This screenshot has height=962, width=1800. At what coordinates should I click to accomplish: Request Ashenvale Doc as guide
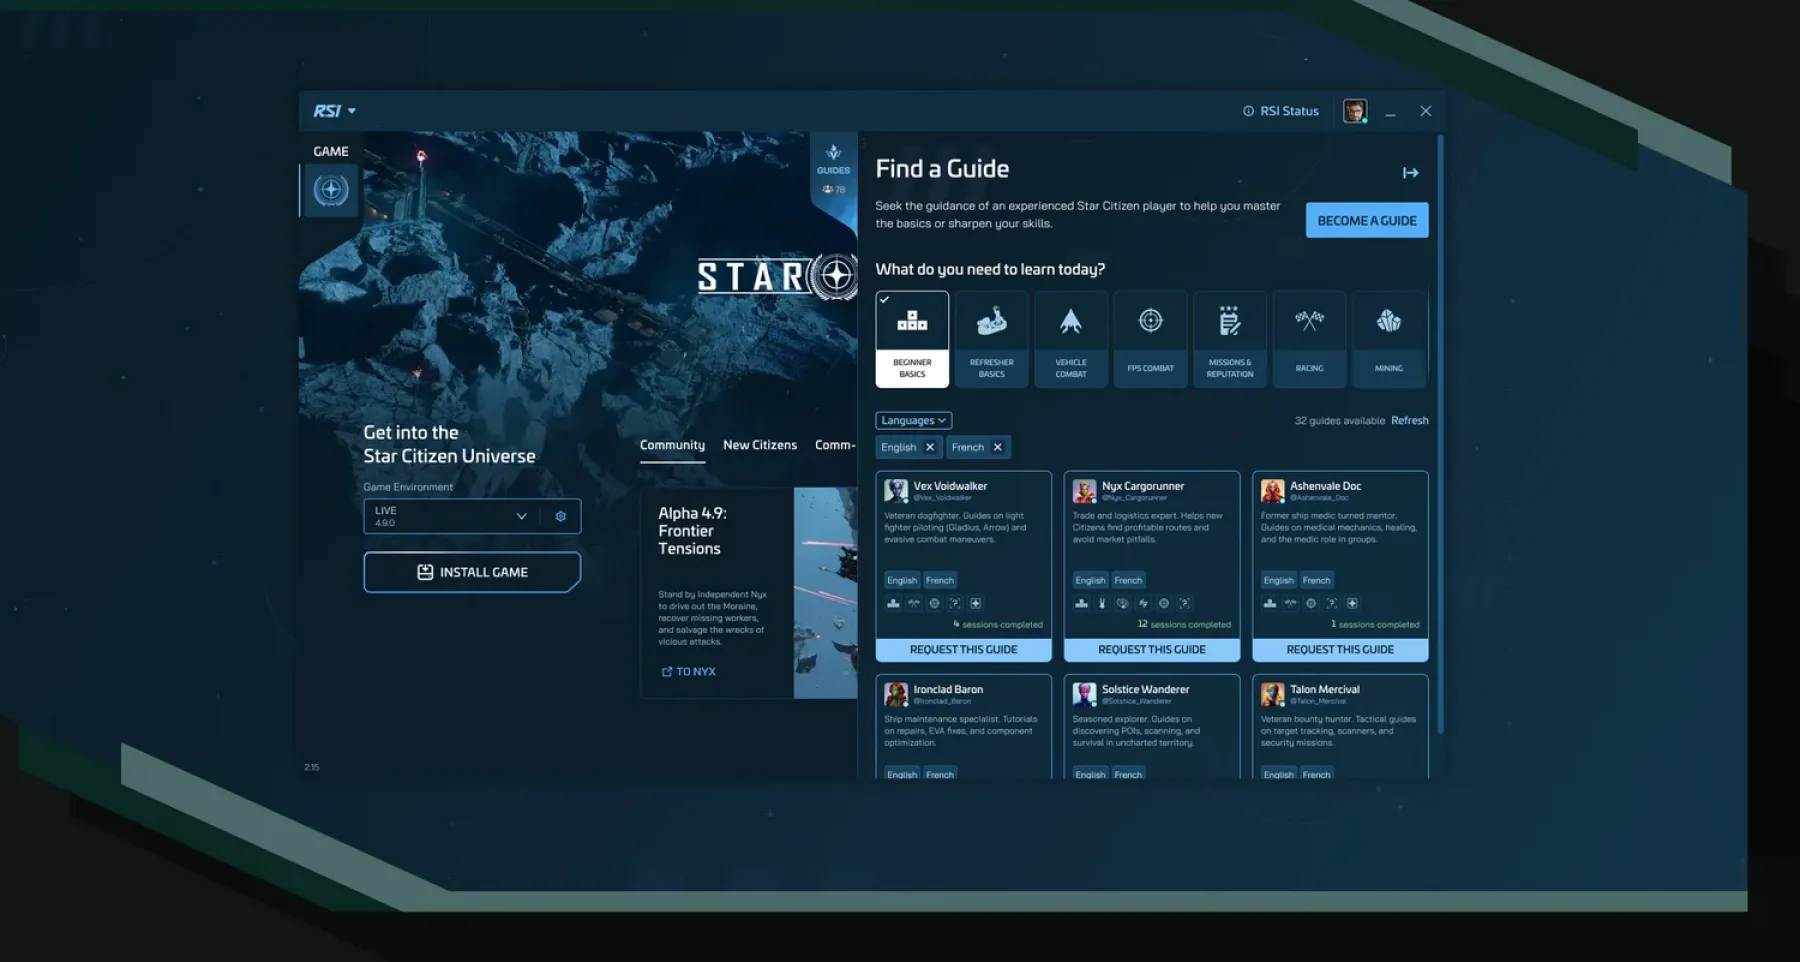pyautogui.click(x=1340, y=650)
